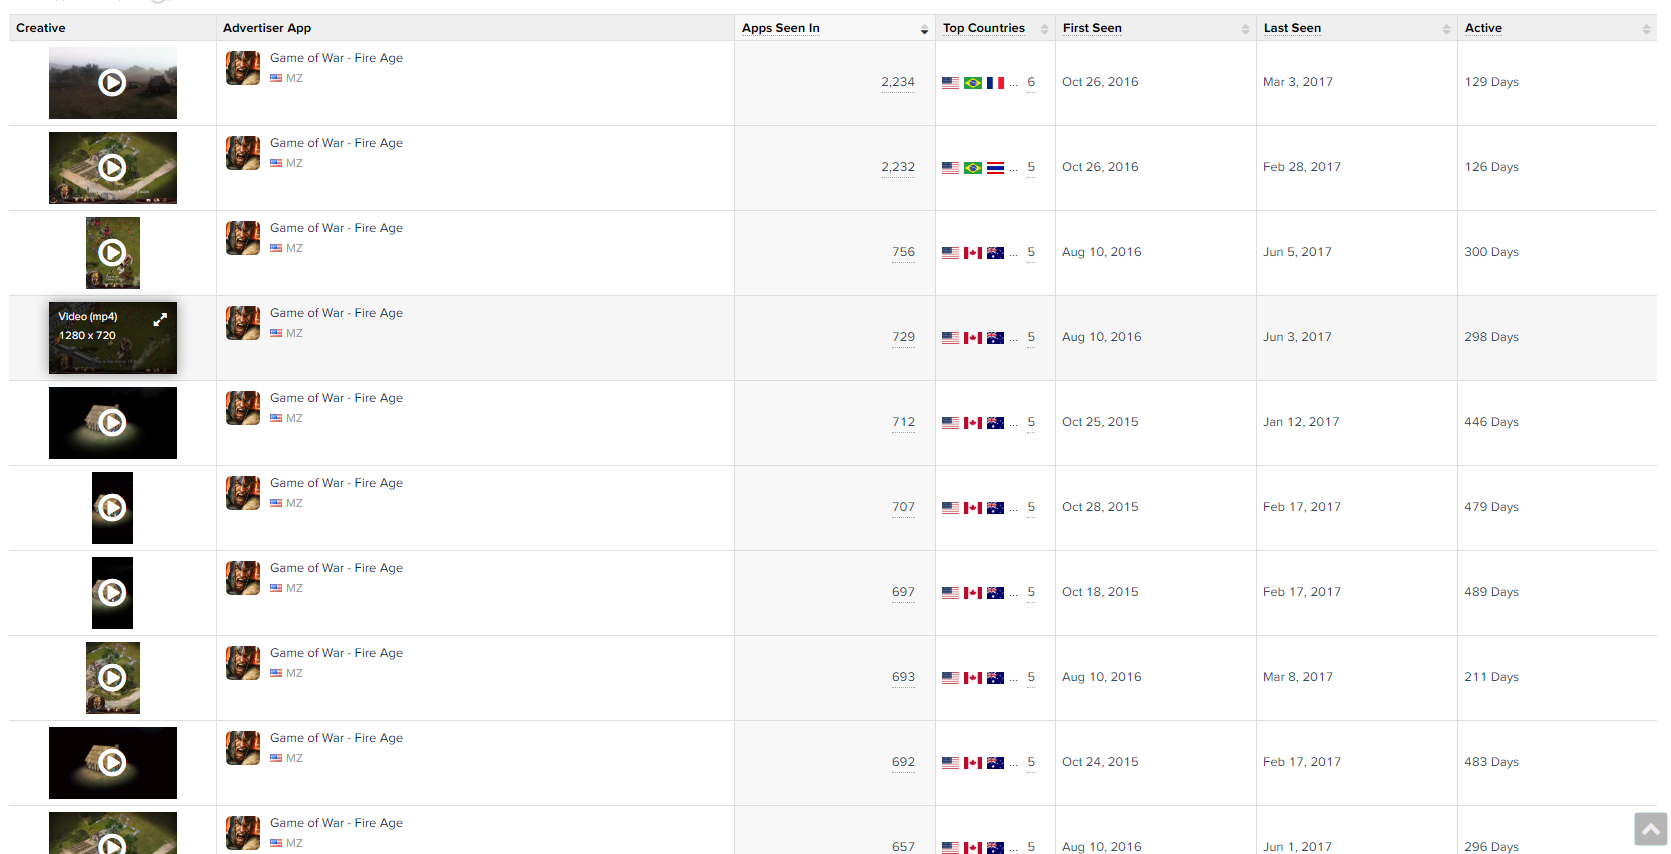Screen dimensions: 1671x854
Task: Sort Active column using its sort arrow
Action: [1646, 29]
